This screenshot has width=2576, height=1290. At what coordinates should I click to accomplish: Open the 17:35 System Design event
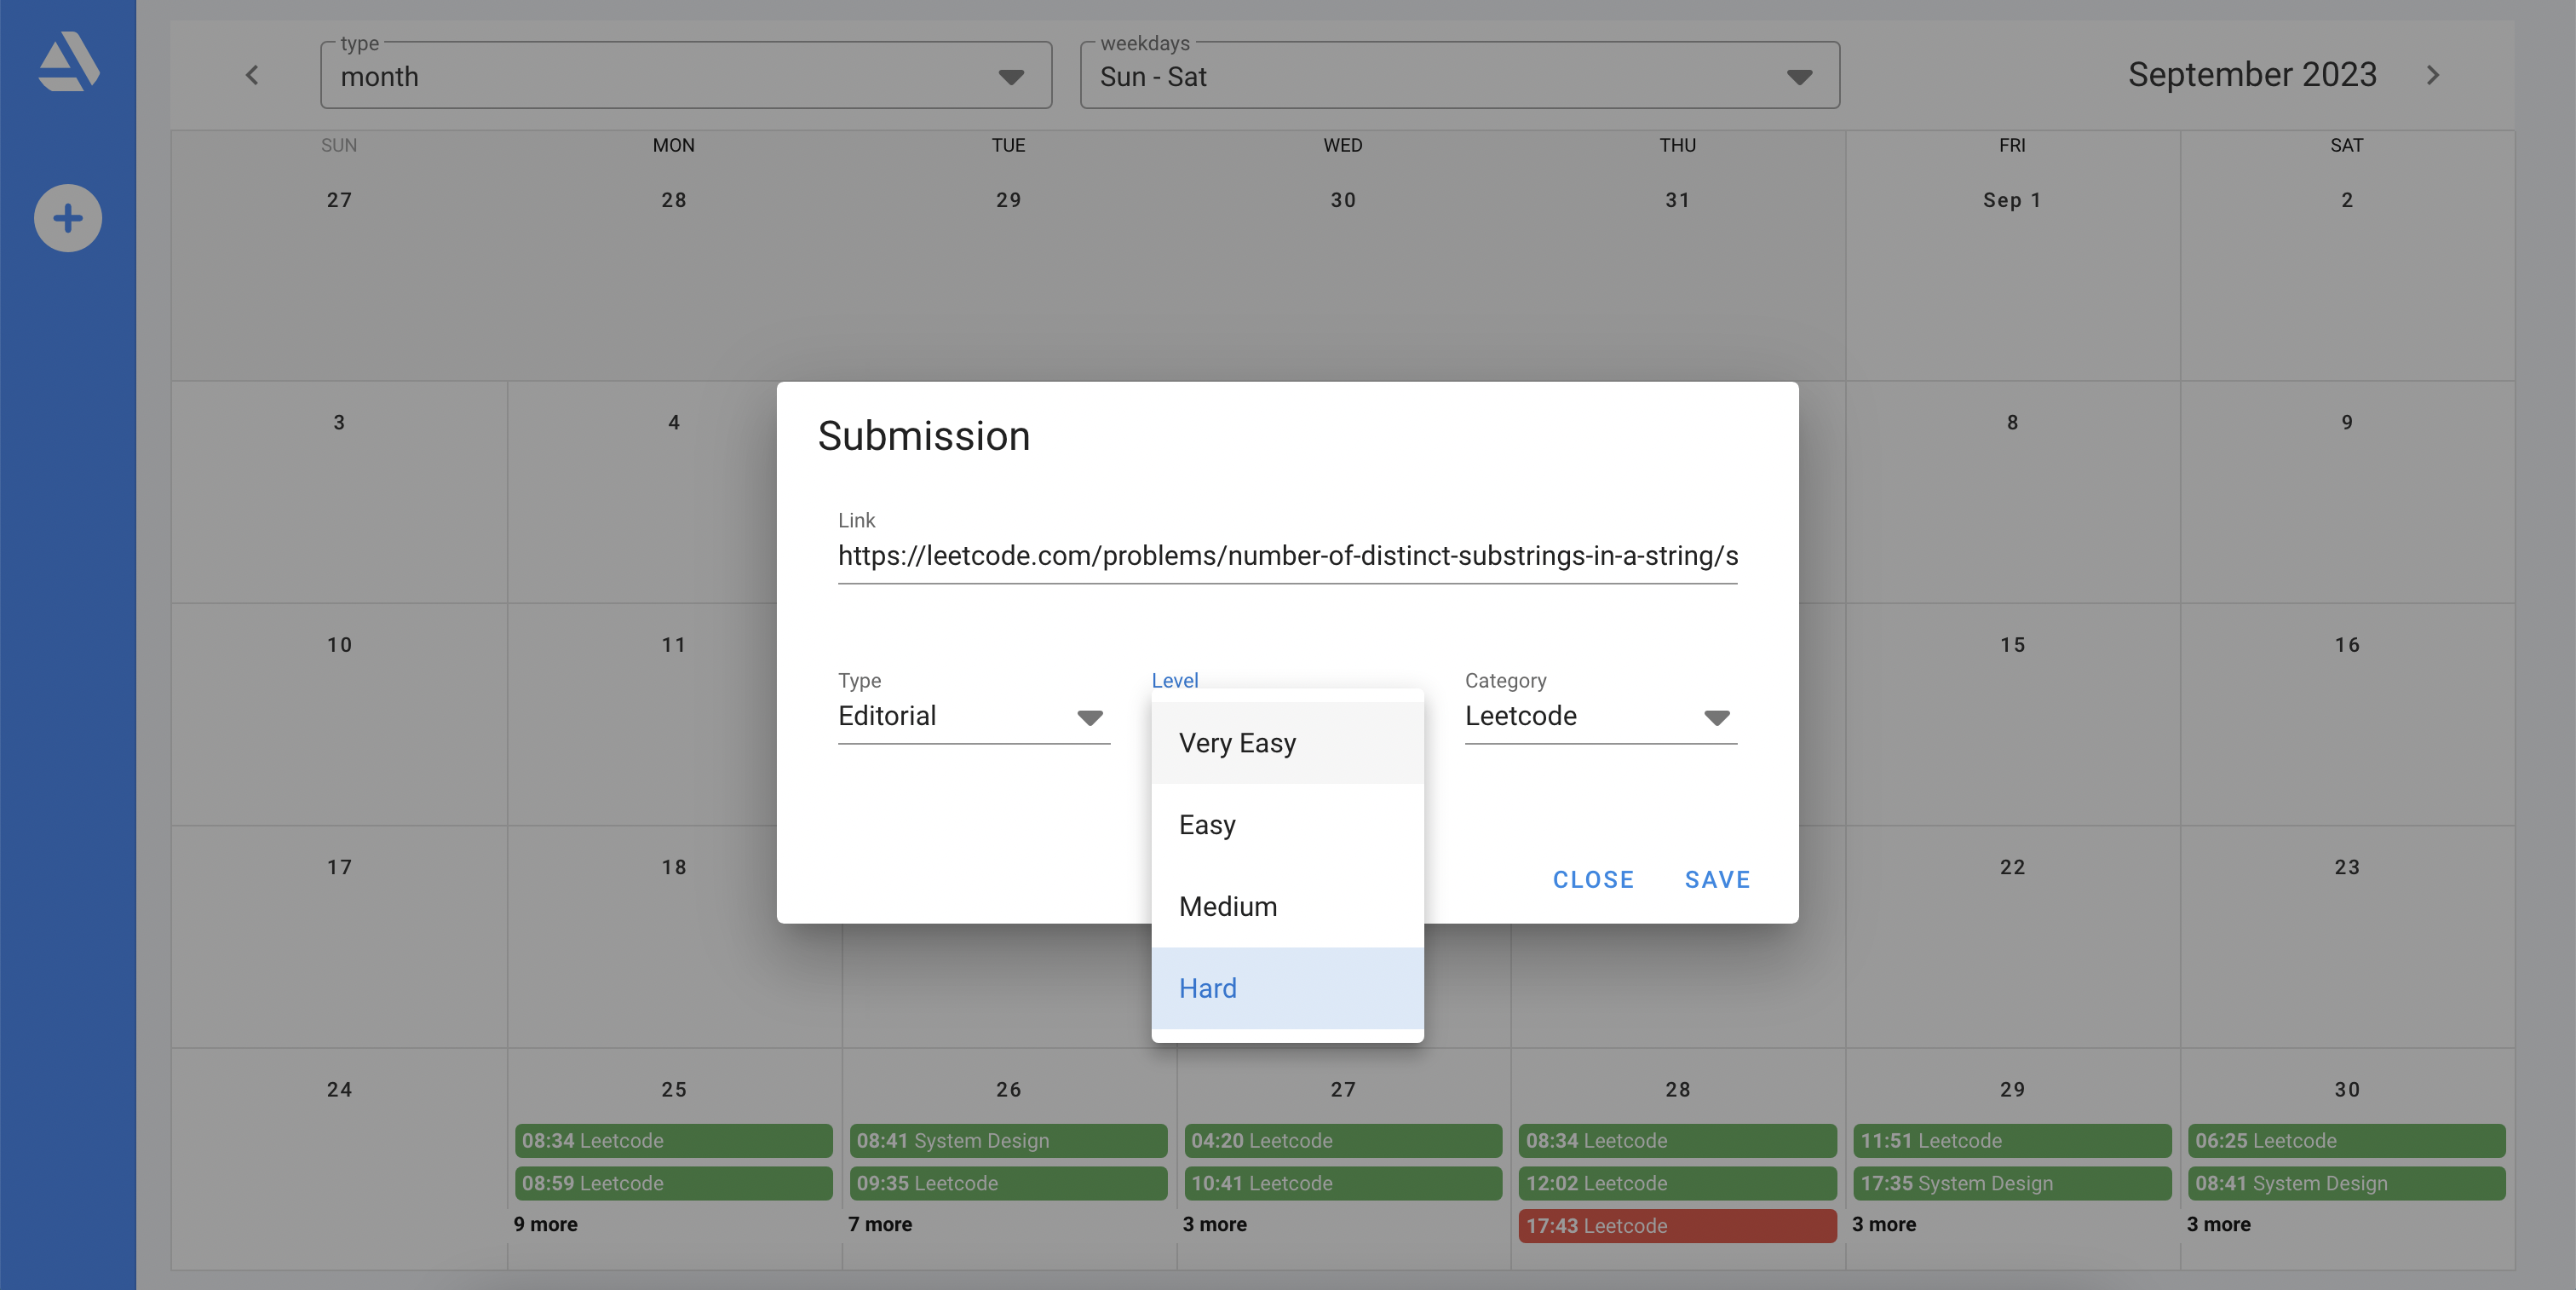[x=2011, y=1183]
